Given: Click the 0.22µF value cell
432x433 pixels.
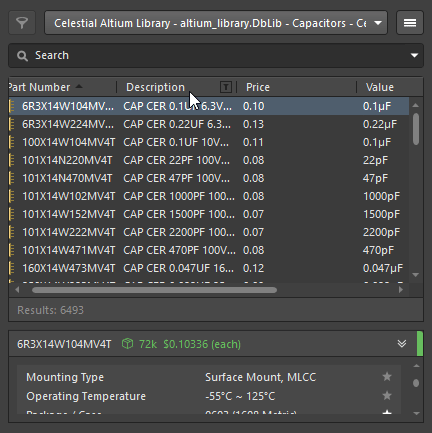Looking at the screenshot, I should coord(380,124).
